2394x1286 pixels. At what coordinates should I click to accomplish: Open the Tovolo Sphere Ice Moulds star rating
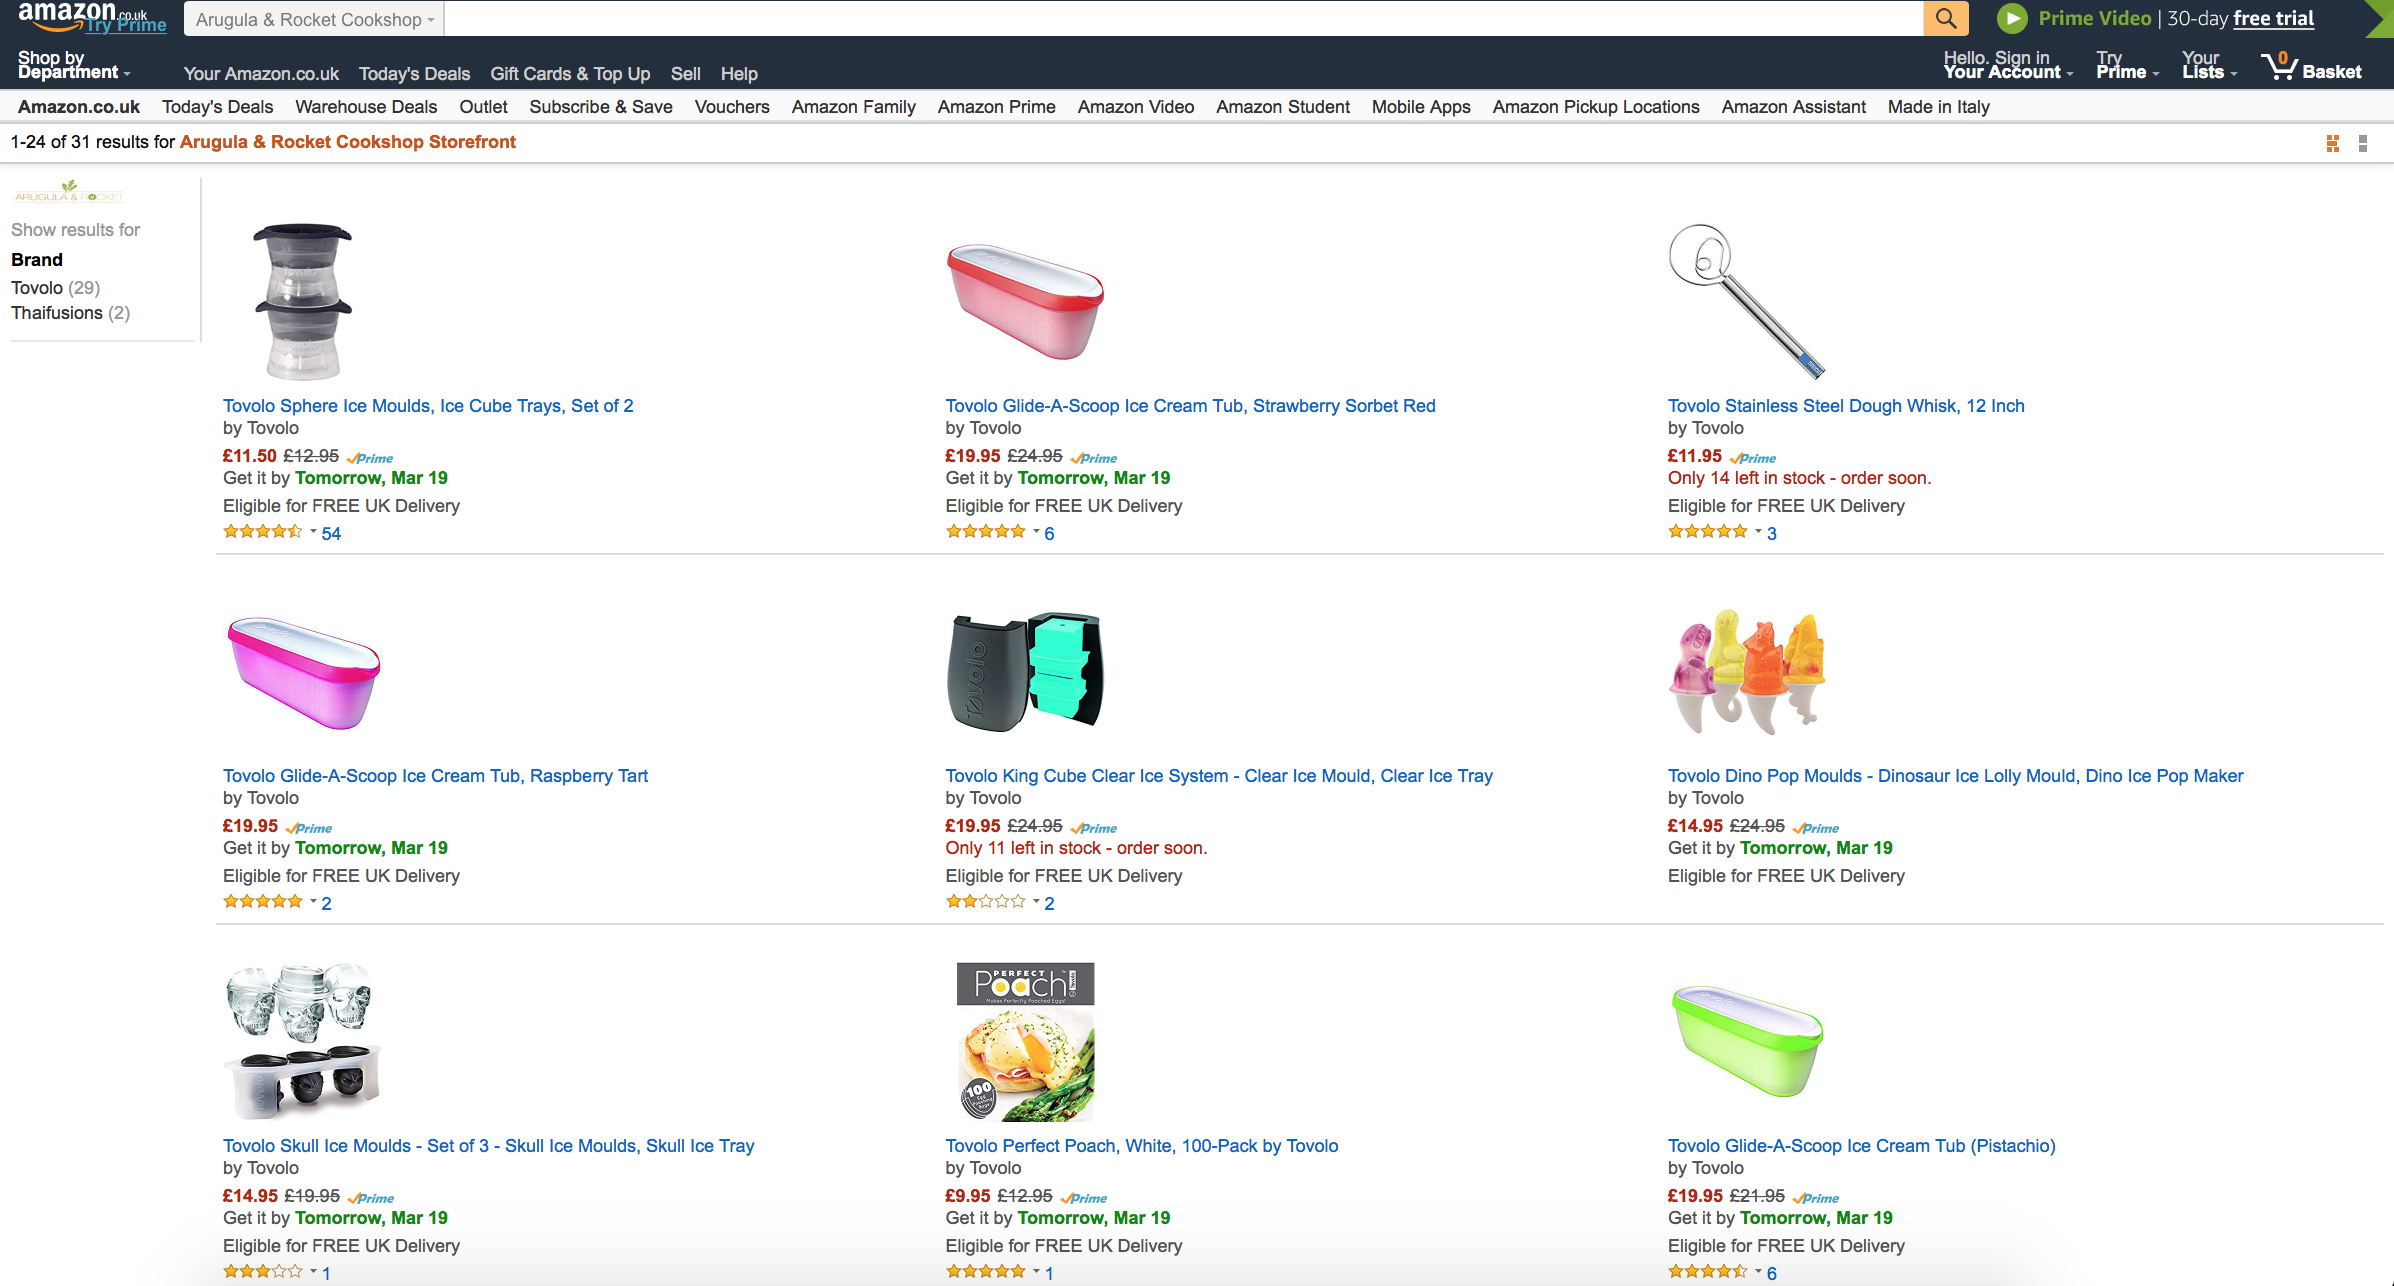click(262, 532)
